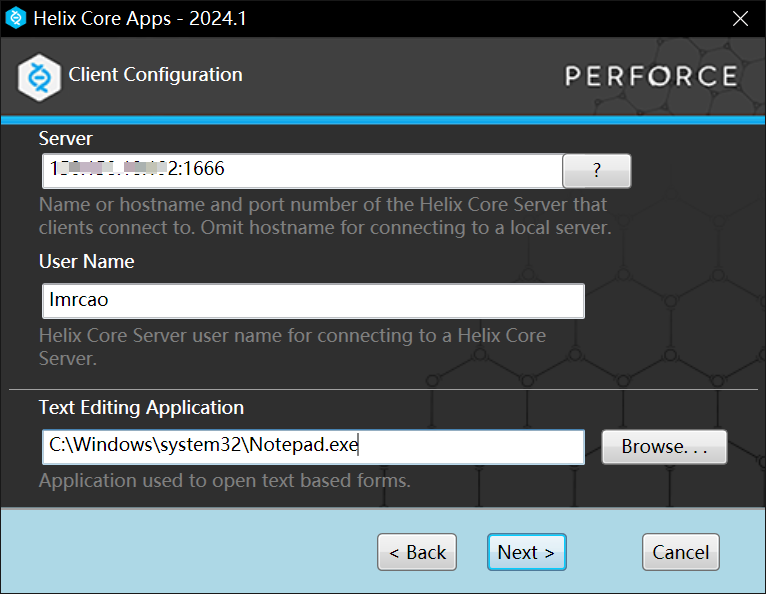
Task: Click the PERFORCE logo
Action: 651,76
